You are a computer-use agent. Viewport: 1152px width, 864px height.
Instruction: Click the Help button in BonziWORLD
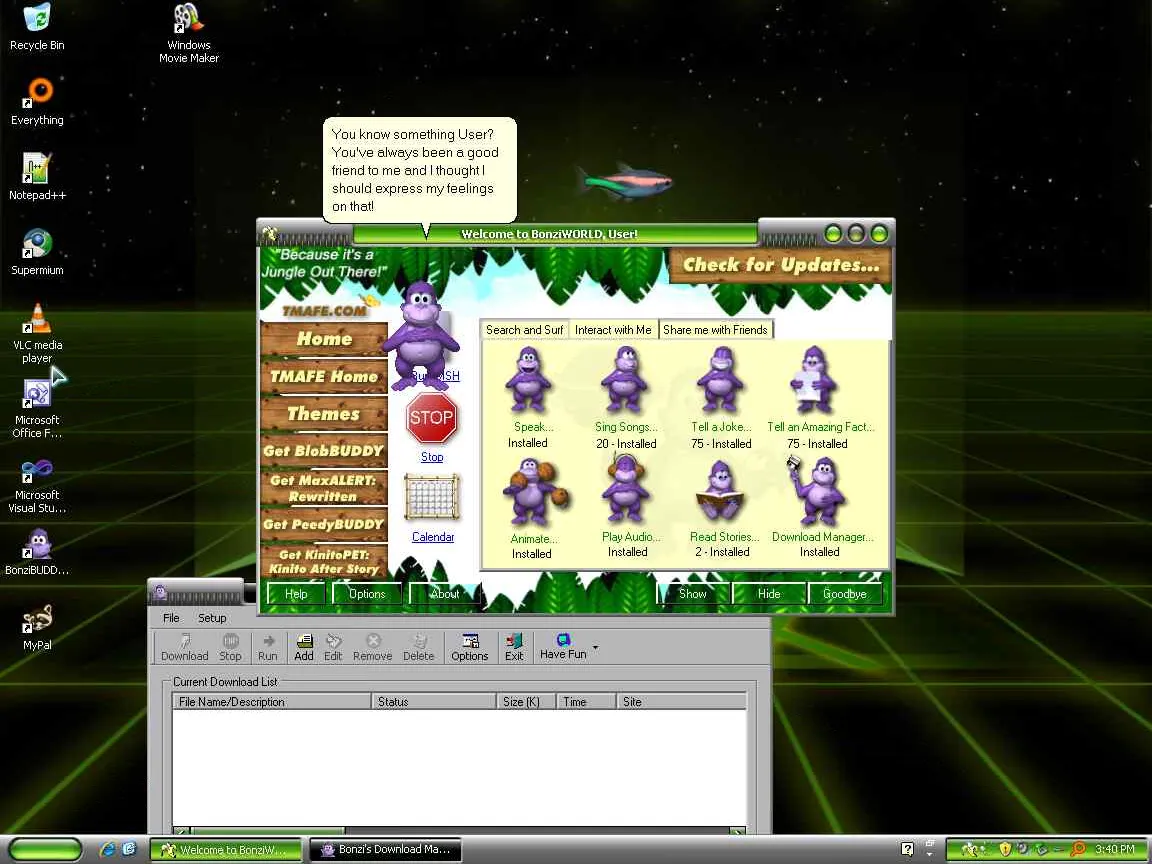(296, 594)
